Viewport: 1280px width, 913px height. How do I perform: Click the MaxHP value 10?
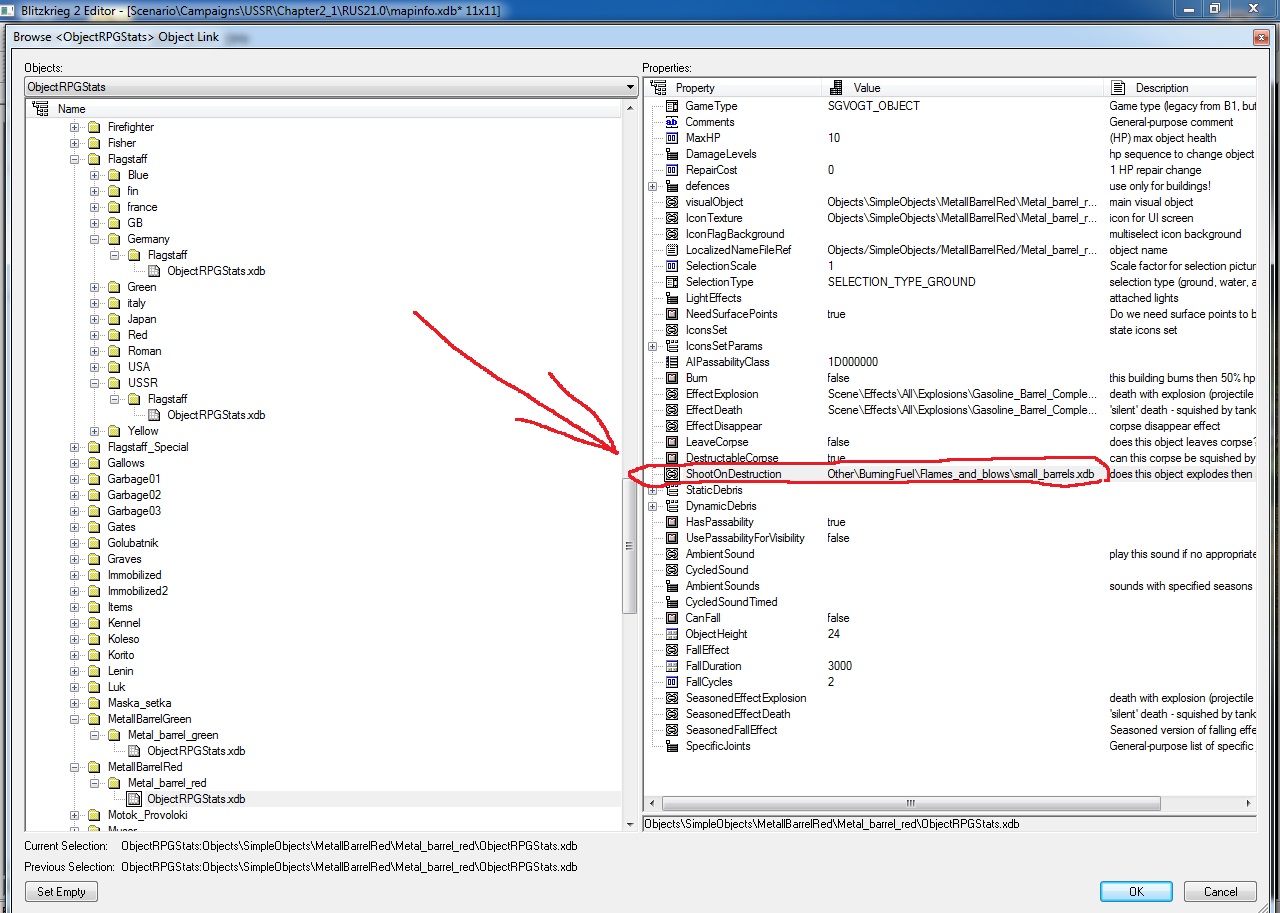pos(834,138)
